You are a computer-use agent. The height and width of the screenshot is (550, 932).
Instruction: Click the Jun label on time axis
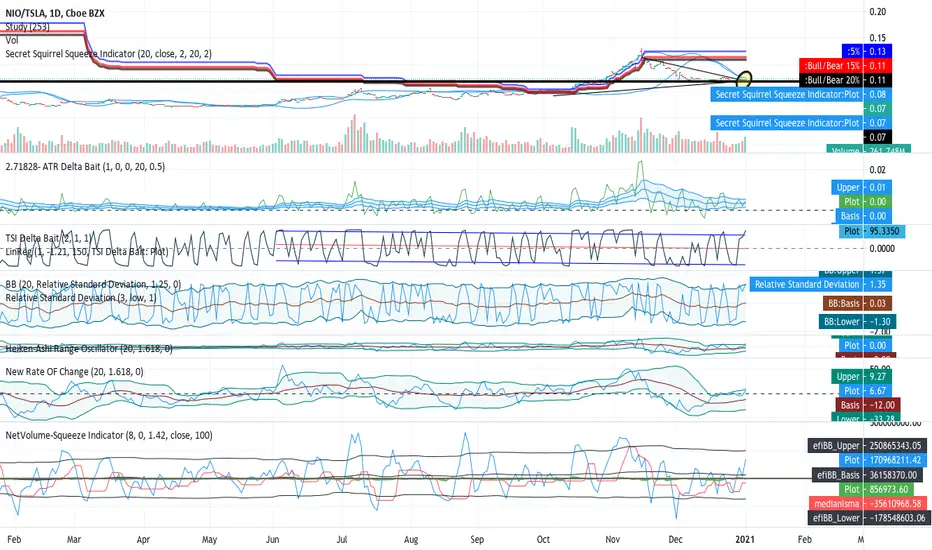click(272, 539)
